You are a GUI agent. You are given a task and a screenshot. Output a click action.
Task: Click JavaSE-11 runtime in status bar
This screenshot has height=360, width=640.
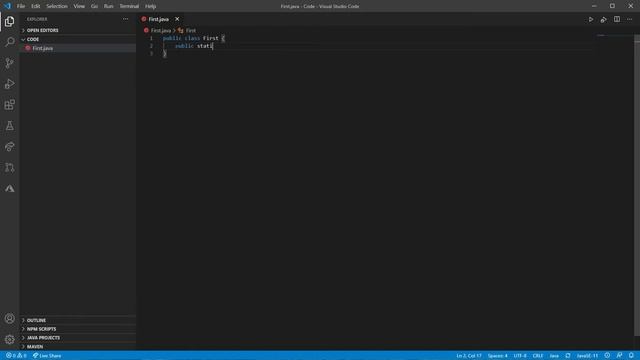click(587, 356)
